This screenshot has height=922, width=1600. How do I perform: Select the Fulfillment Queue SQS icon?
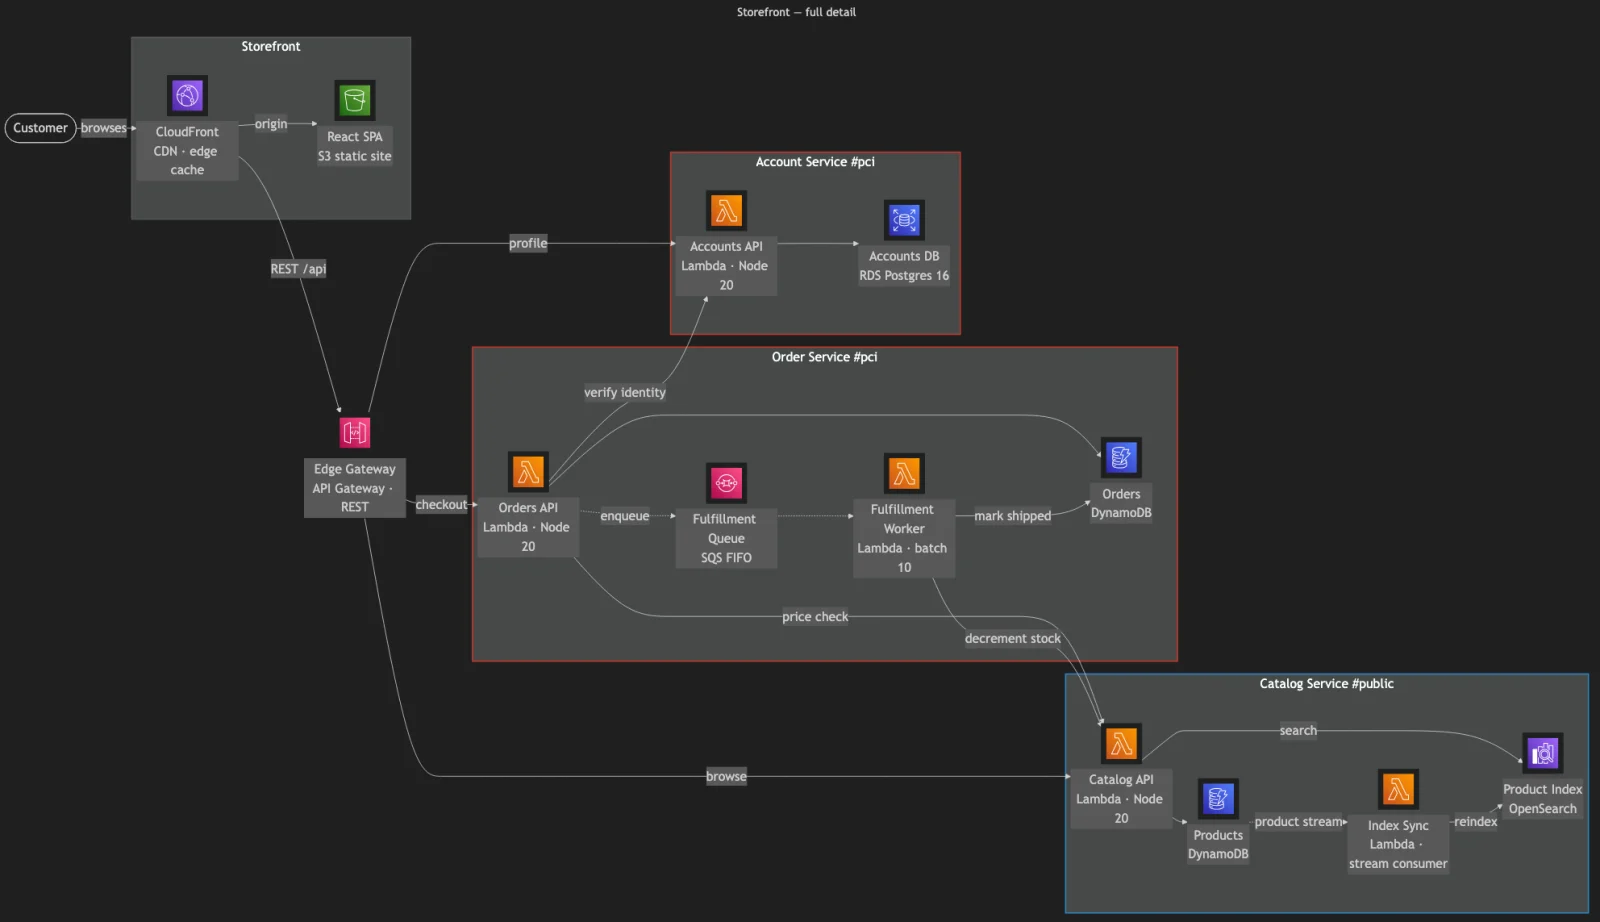point(726,483)
